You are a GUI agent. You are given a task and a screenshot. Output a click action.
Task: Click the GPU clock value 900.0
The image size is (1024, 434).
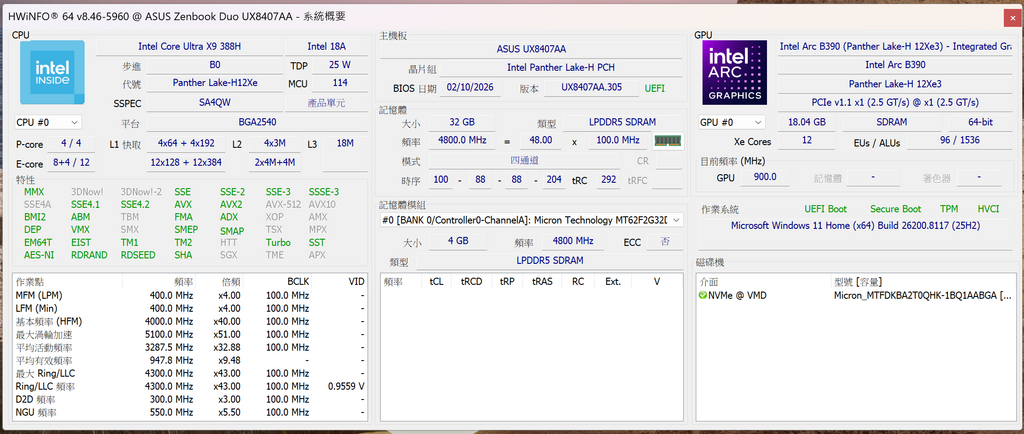click(x=764, y=177)
